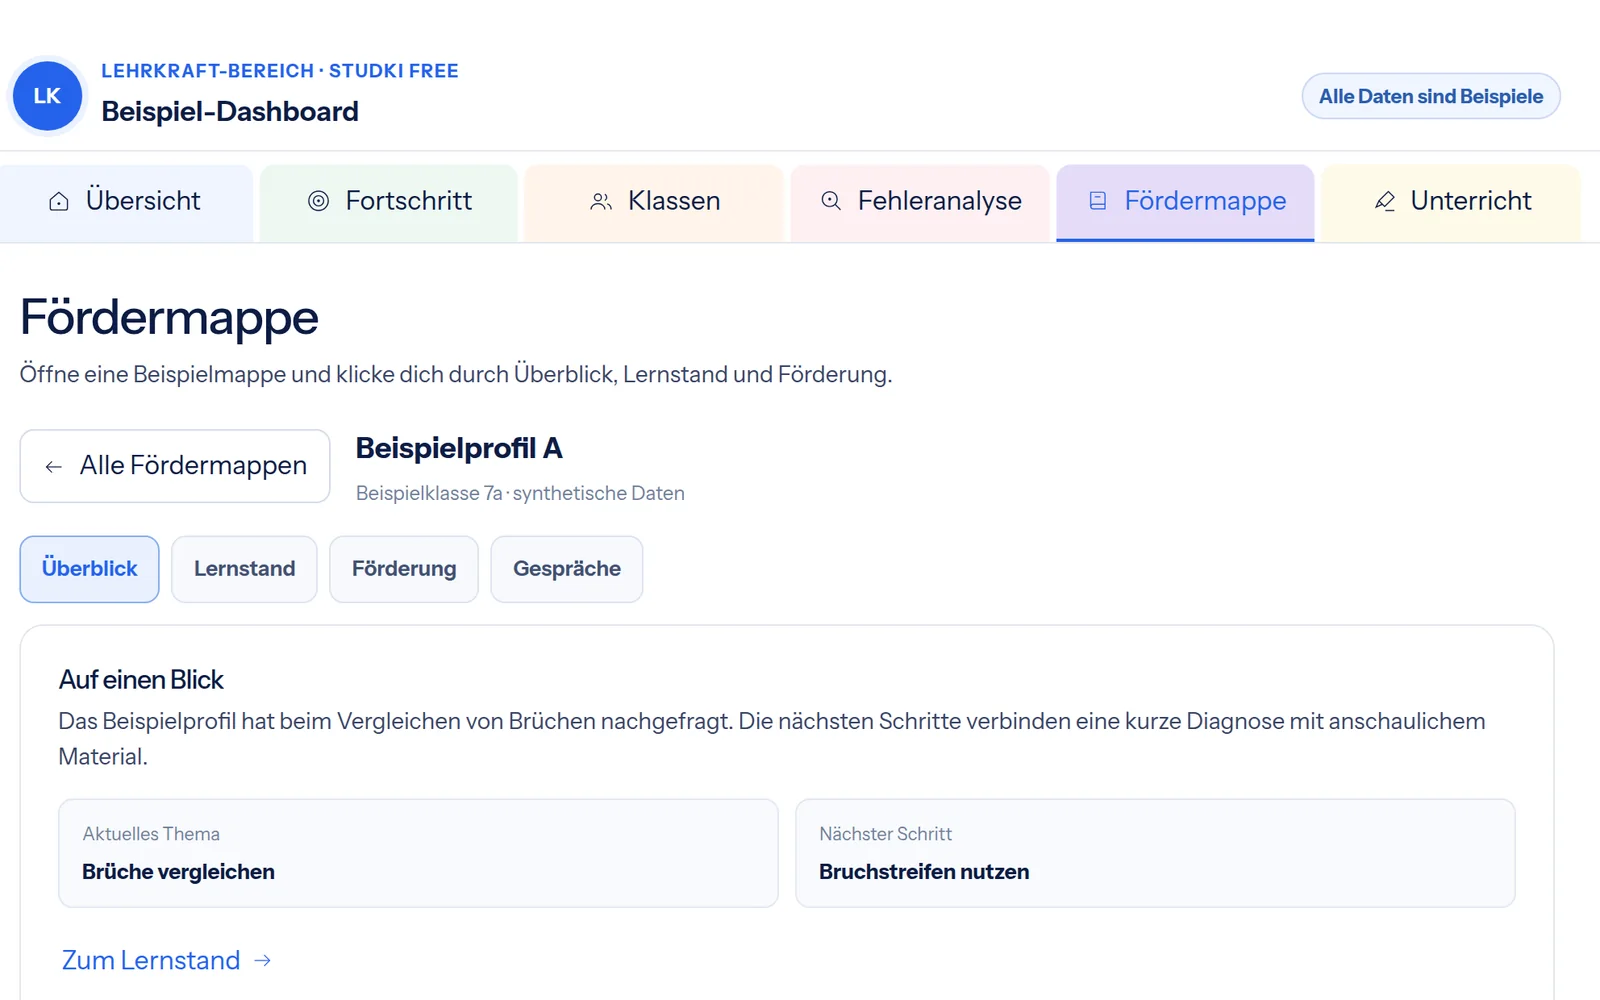
Task: Click the pencil icon beside Unterricht
Action: 1385,201
